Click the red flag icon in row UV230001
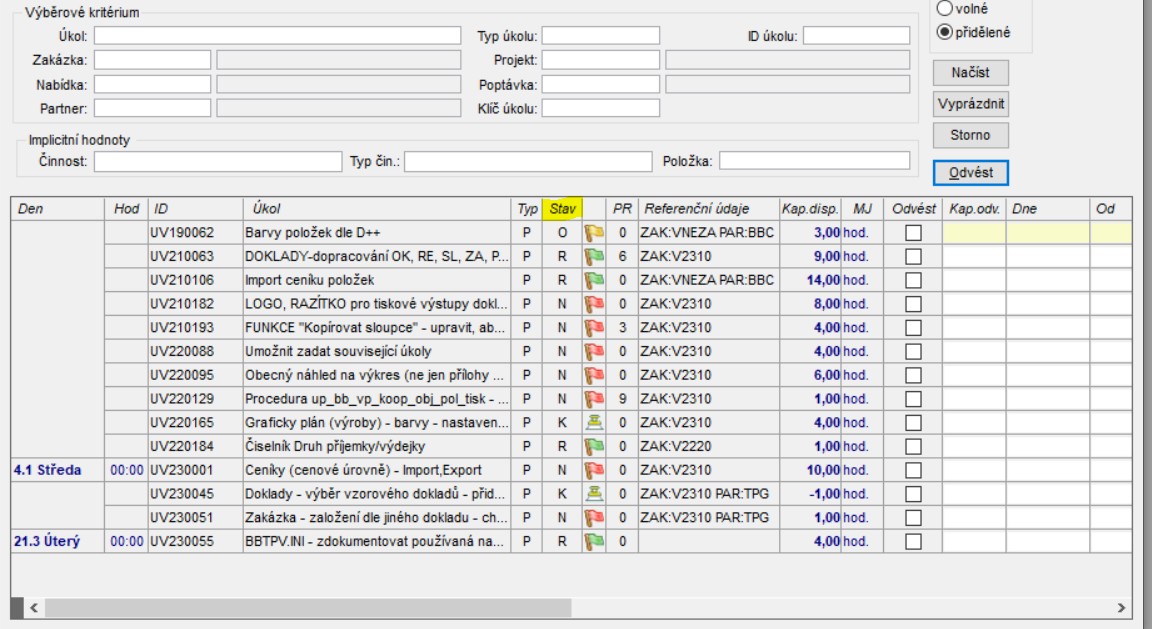The image size is (1152, 629). click(x=594, y=470)
